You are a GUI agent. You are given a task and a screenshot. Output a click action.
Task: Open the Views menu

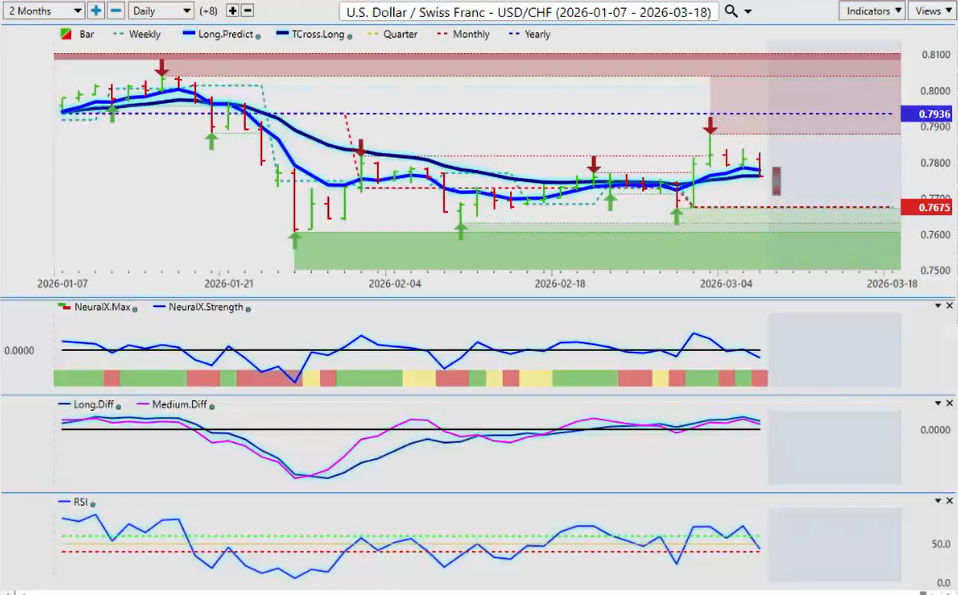coord(931,11)
